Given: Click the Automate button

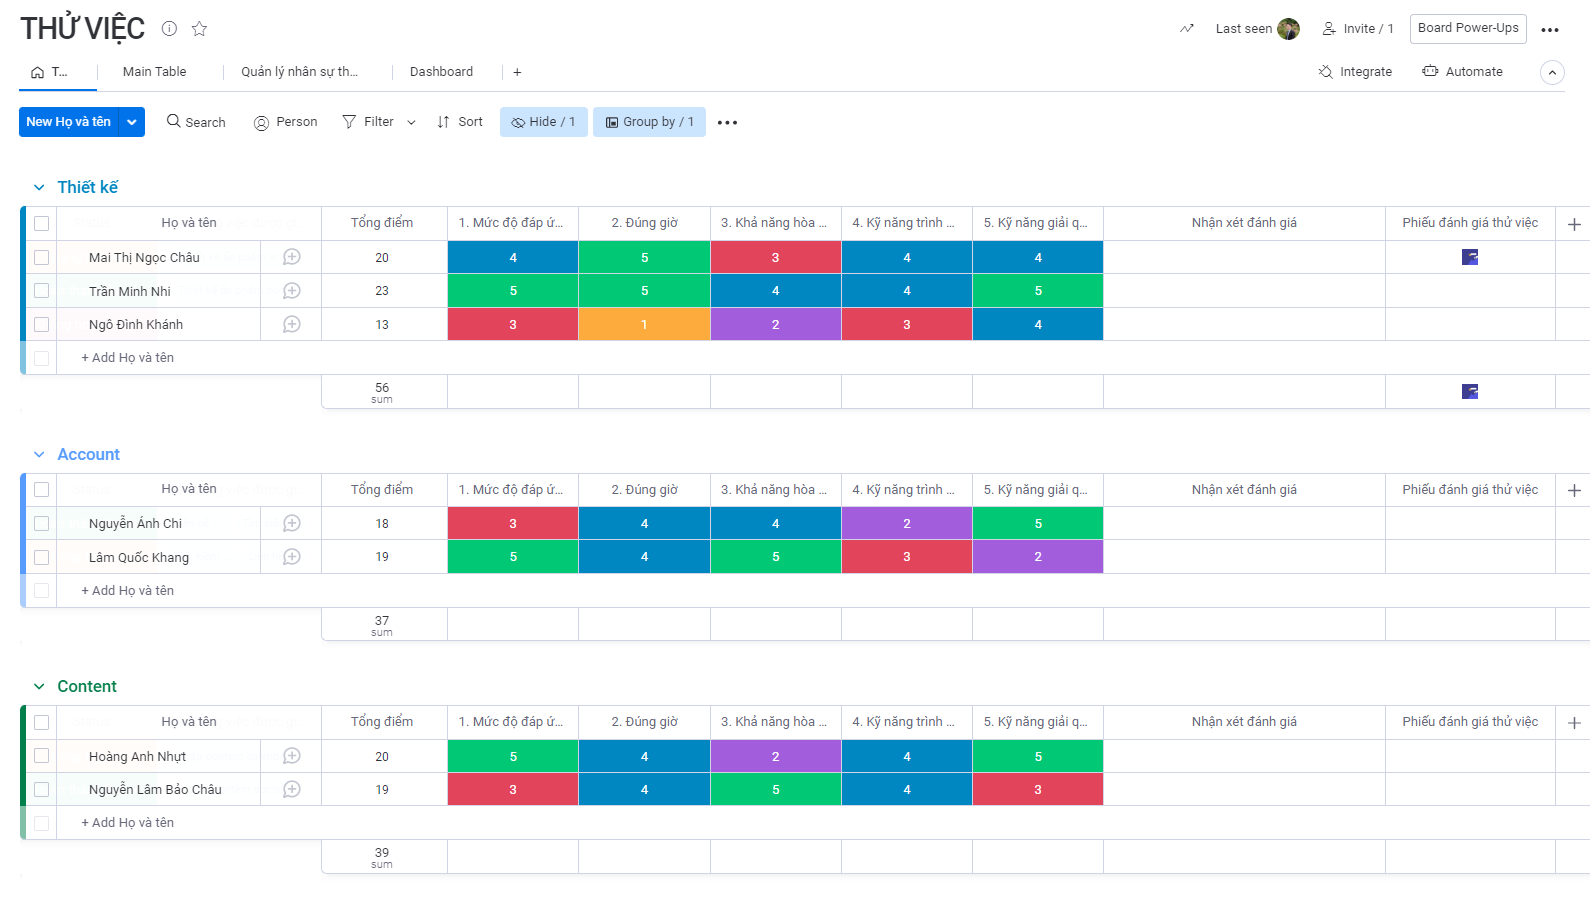Looking at the screenshot, I should [x=1462, y=72].
